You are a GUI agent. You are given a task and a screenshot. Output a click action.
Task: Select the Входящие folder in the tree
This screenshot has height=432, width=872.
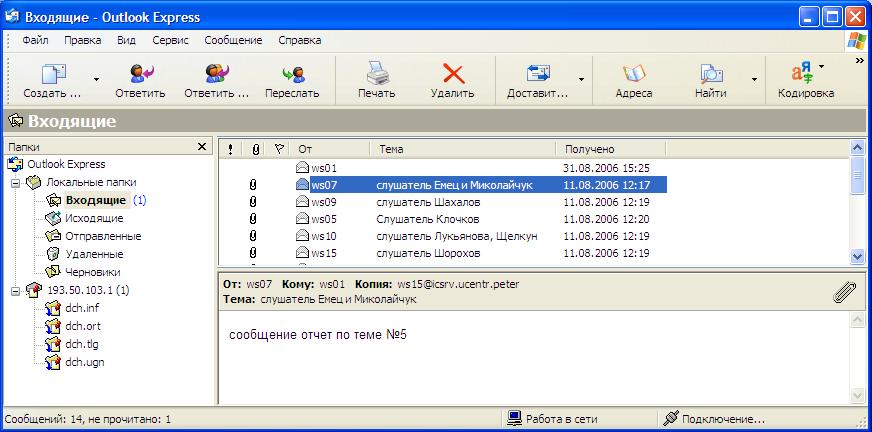point(97,200)
